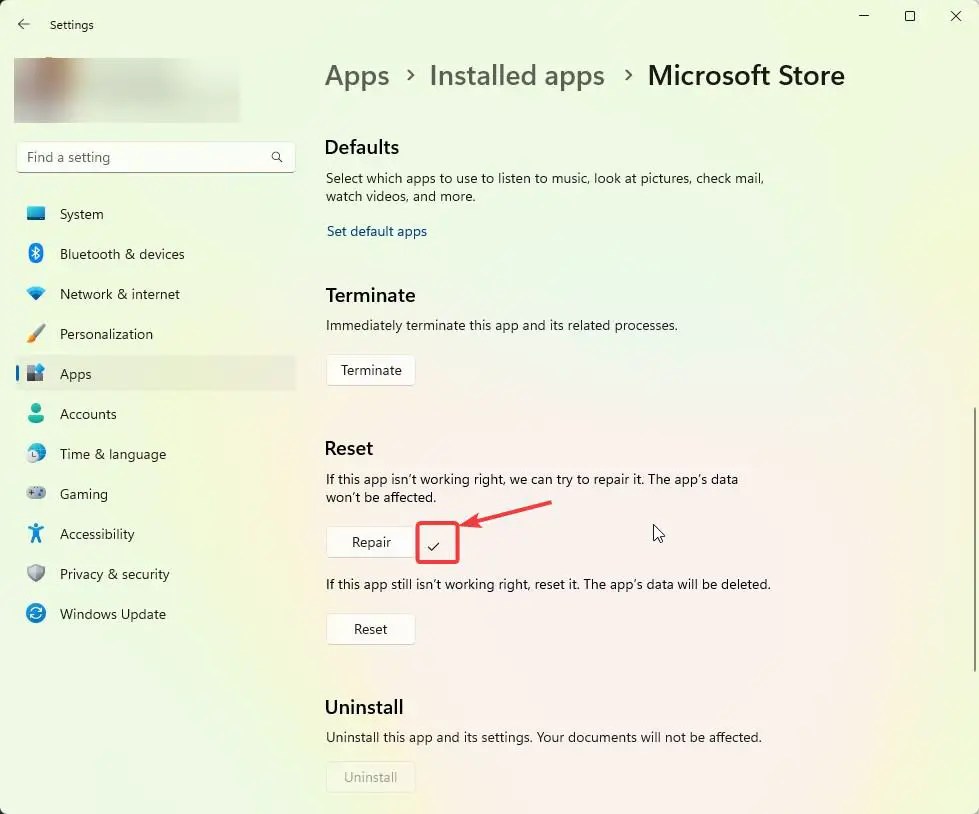Viewport: 979px width, 814px height.
Task: Click the Repair button
Action: point(371,542)
